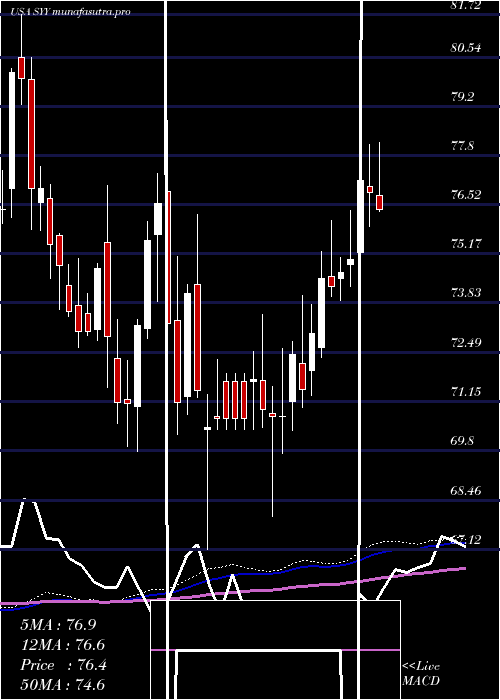Click the 72.49 price axis label

(466, 342)
